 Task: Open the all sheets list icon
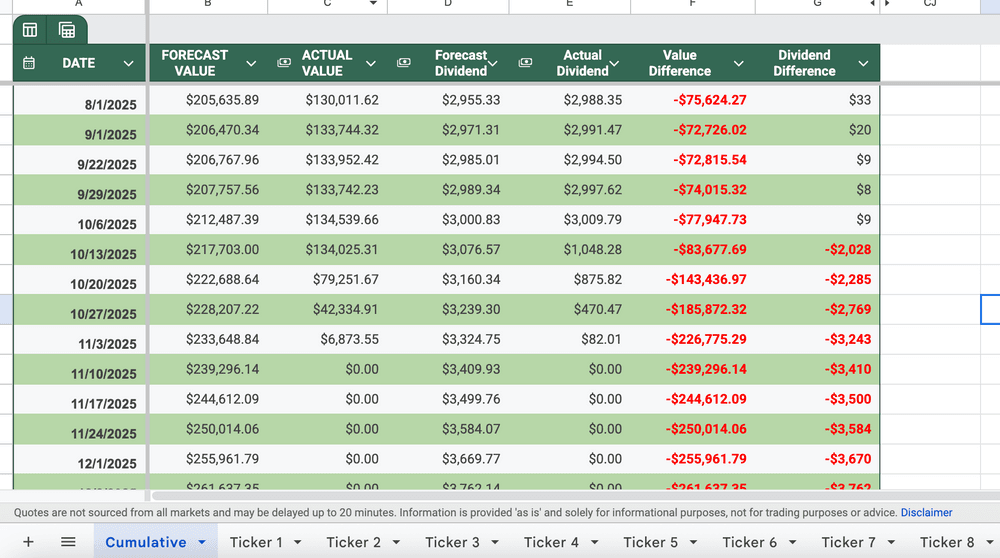coord(68,542)
